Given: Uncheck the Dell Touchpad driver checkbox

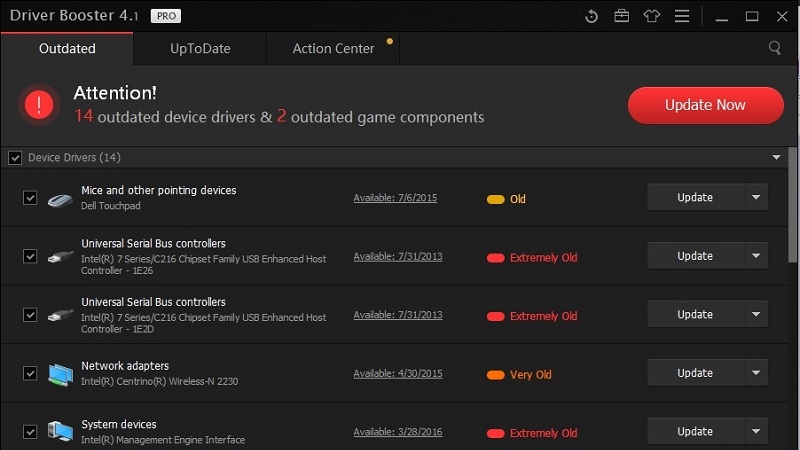Looking at the screenshot, I should (30, 197).
